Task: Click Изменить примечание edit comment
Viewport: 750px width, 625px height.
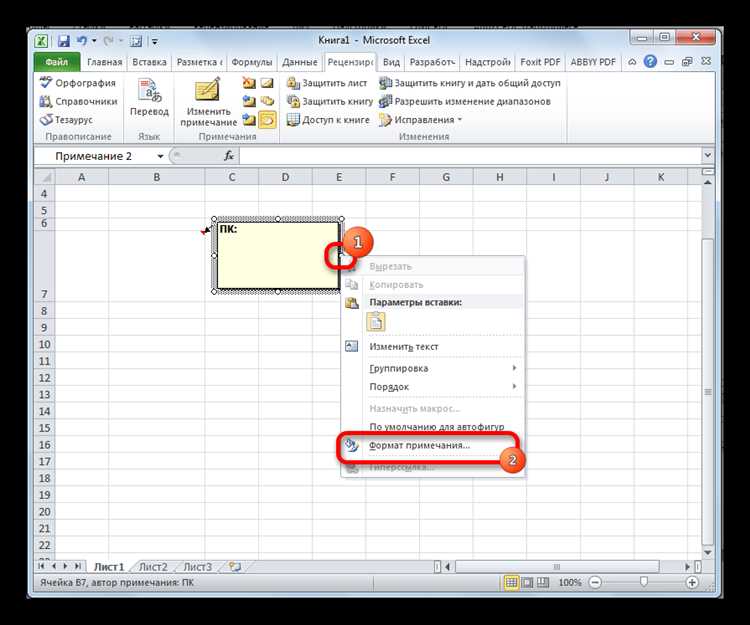Action: 209,102
